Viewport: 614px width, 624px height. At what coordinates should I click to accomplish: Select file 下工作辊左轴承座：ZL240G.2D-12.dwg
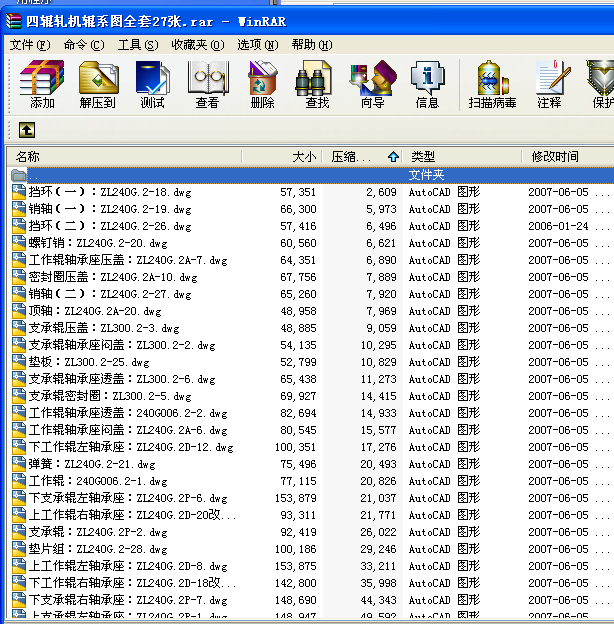131,447
